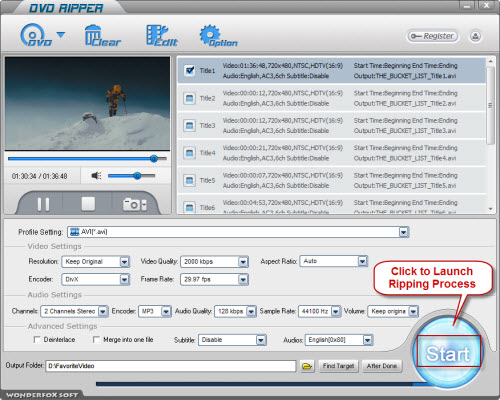This screenshot has height=400, width=500.
Task: Click the After Done button
Action: tap(382, 366)
